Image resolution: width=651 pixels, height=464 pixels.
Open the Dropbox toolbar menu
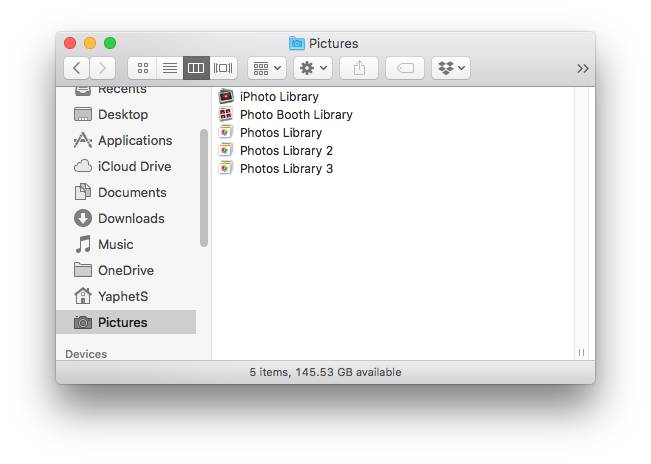[x=451, y=68]
